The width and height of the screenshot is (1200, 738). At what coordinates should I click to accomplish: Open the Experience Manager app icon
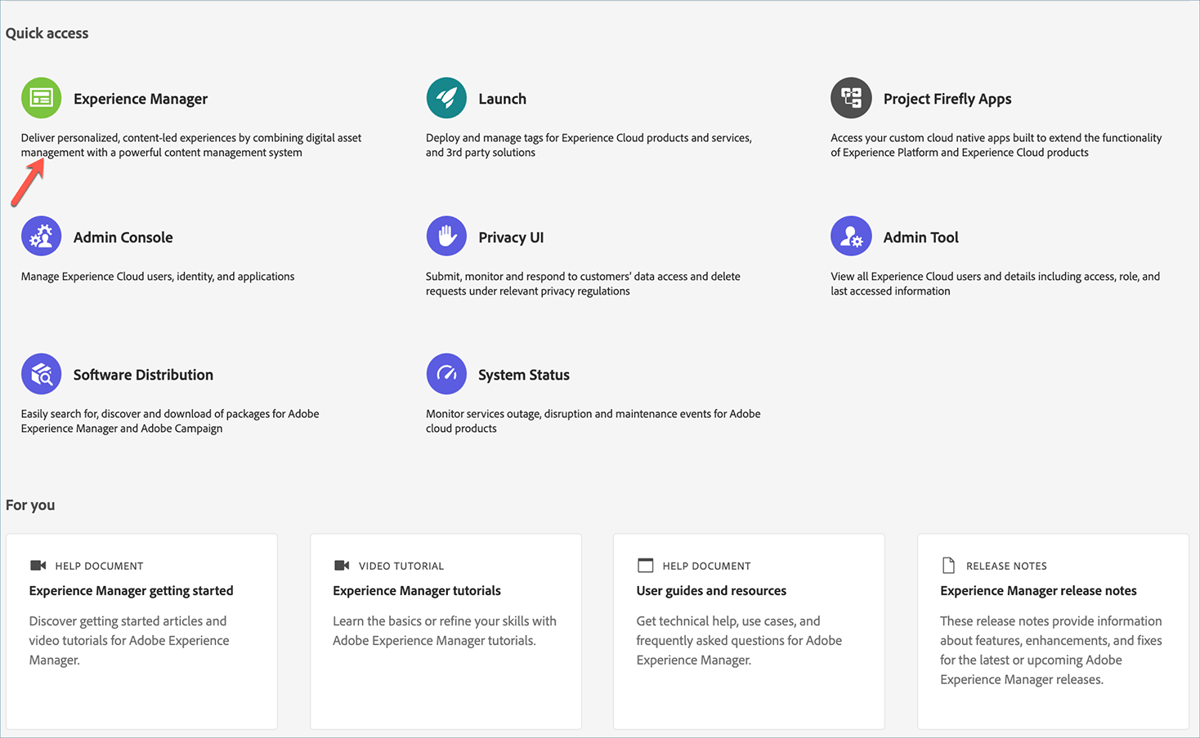point(41,98)
